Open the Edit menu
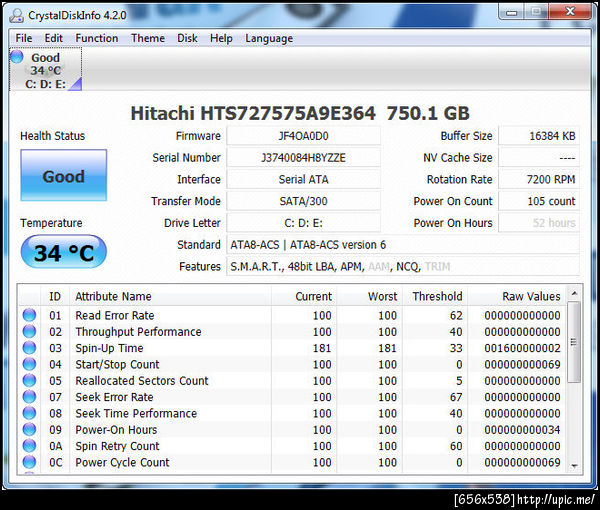The width and height of the screenshot is (600, 510). coord(54,38)
